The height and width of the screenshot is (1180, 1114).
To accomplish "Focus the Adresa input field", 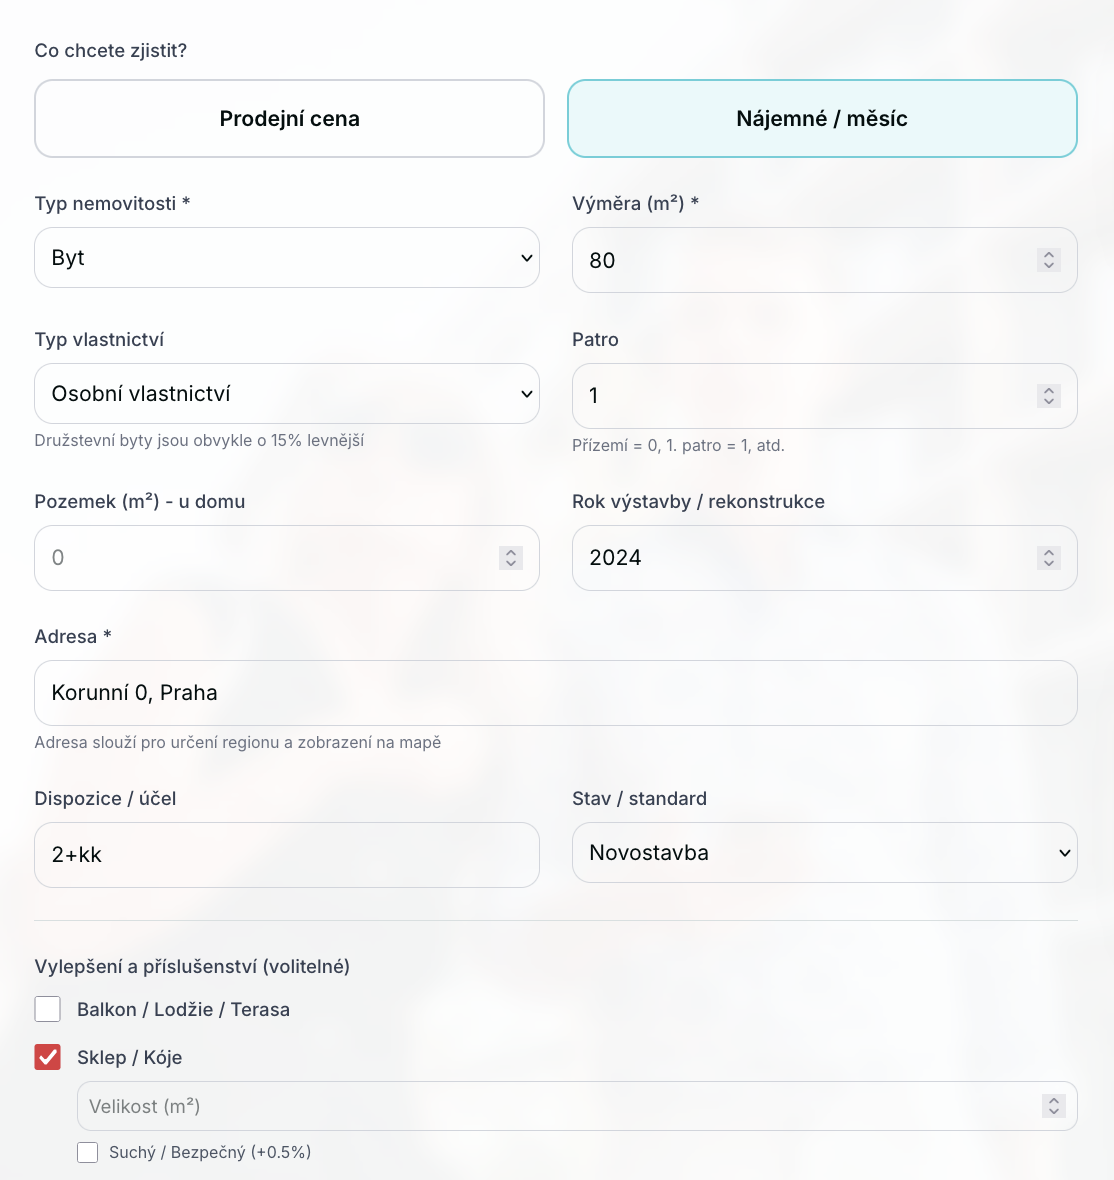I will (x=555, y=693).
